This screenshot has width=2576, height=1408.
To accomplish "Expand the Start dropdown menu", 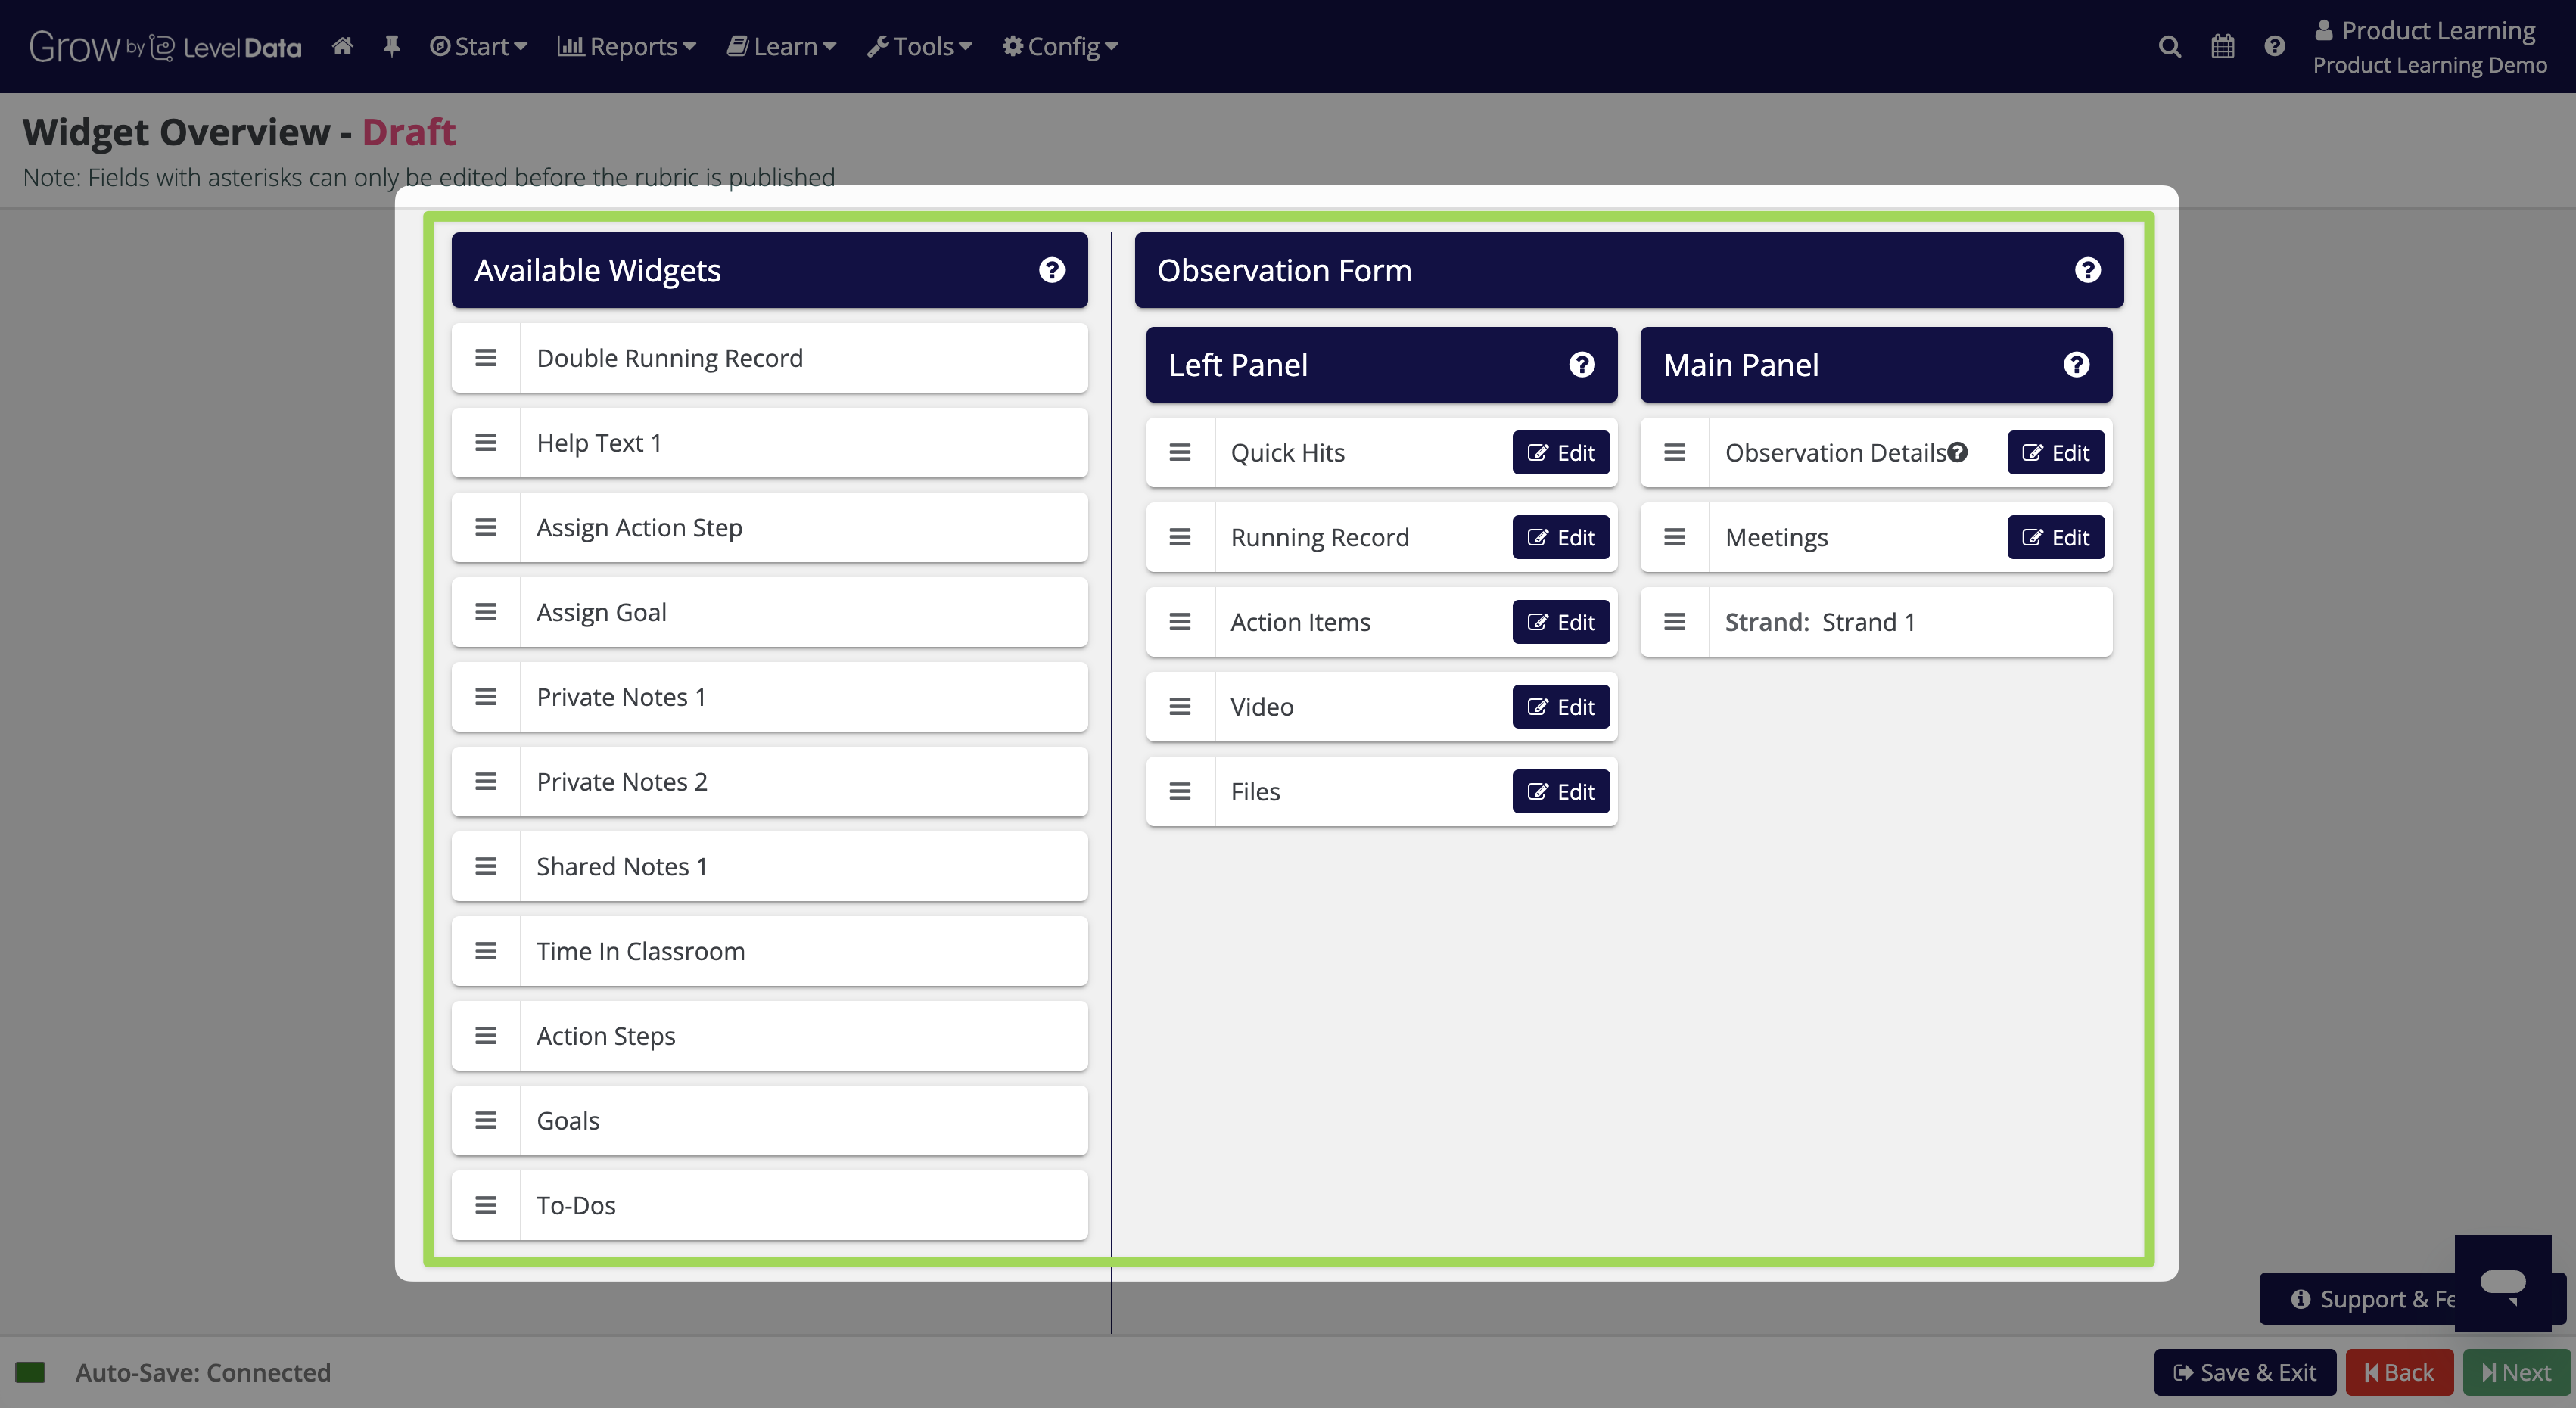I will point(478,46).
